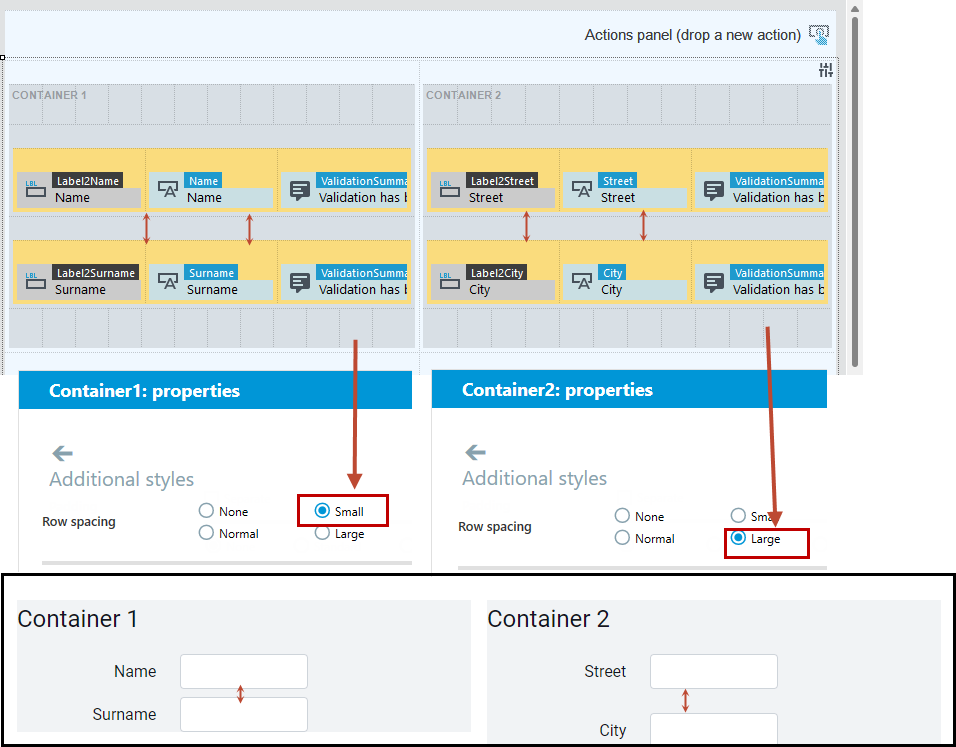The width and height of the screenshot is (956, 747).
Task: Click the "Container 1" heading in the preview
Action: (77, 619)
